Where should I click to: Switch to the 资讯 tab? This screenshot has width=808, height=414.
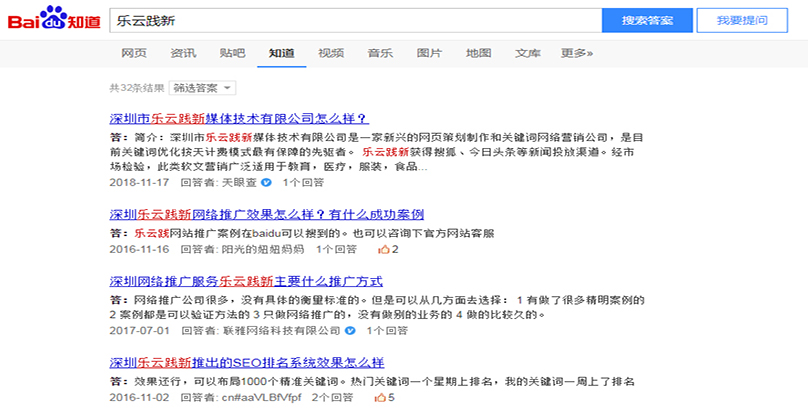point(183,53)
